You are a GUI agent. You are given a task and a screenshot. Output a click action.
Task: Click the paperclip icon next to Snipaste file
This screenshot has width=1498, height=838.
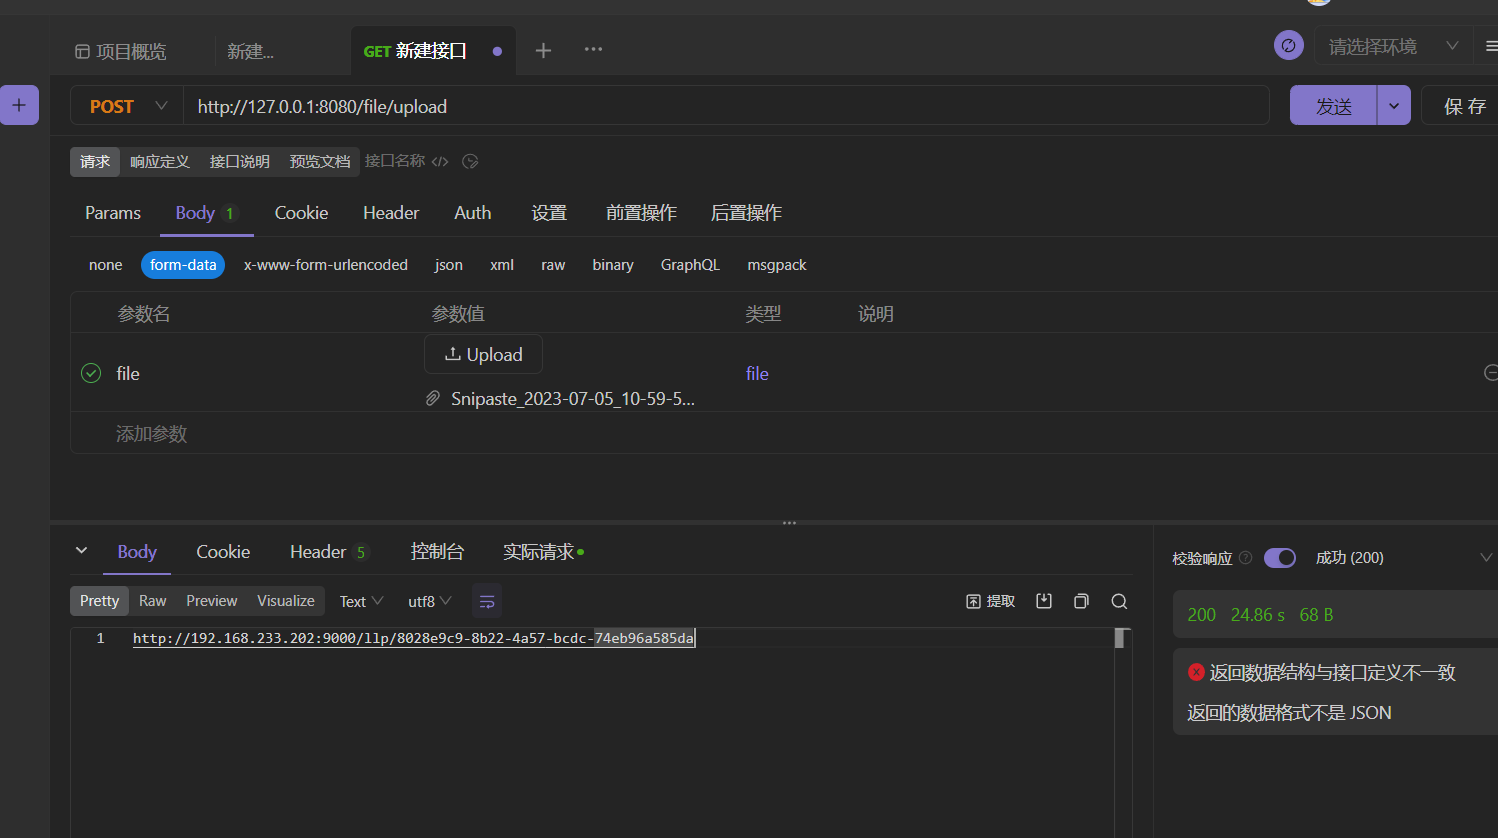tap(433, 398)
